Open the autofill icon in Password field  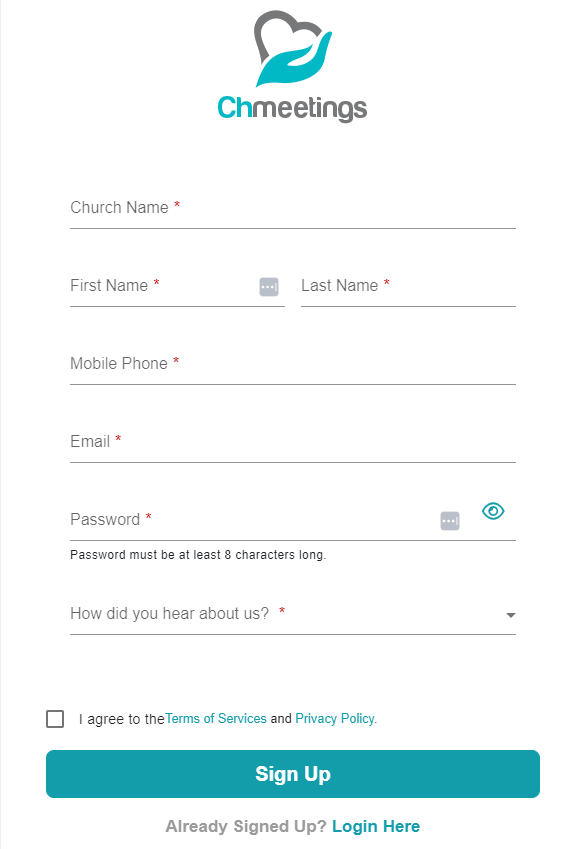[x=450, y=521]
